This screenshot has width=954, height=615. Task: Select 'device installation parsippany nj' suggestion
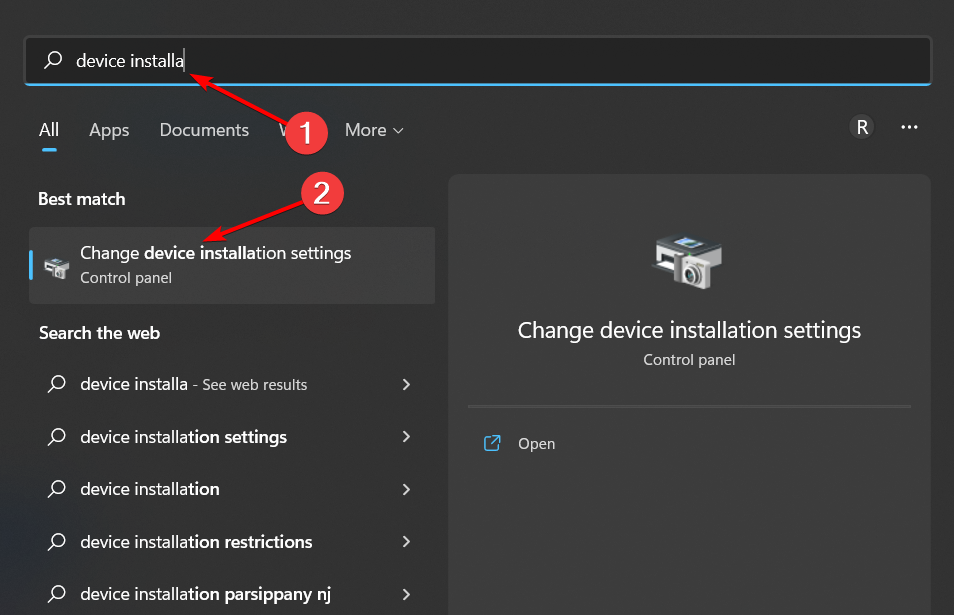click(x=232, y=594)
